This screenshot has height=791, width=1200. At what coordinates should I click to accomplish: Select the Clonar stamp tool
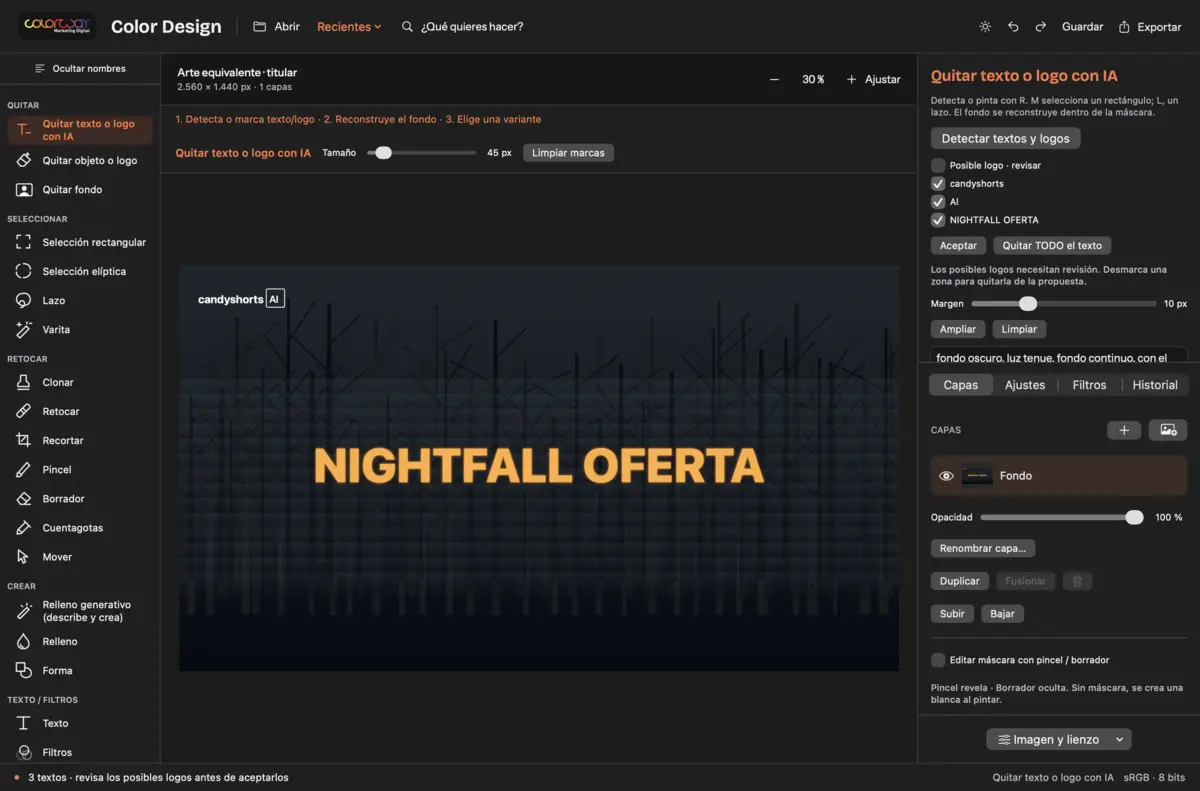tap(80, 382)
